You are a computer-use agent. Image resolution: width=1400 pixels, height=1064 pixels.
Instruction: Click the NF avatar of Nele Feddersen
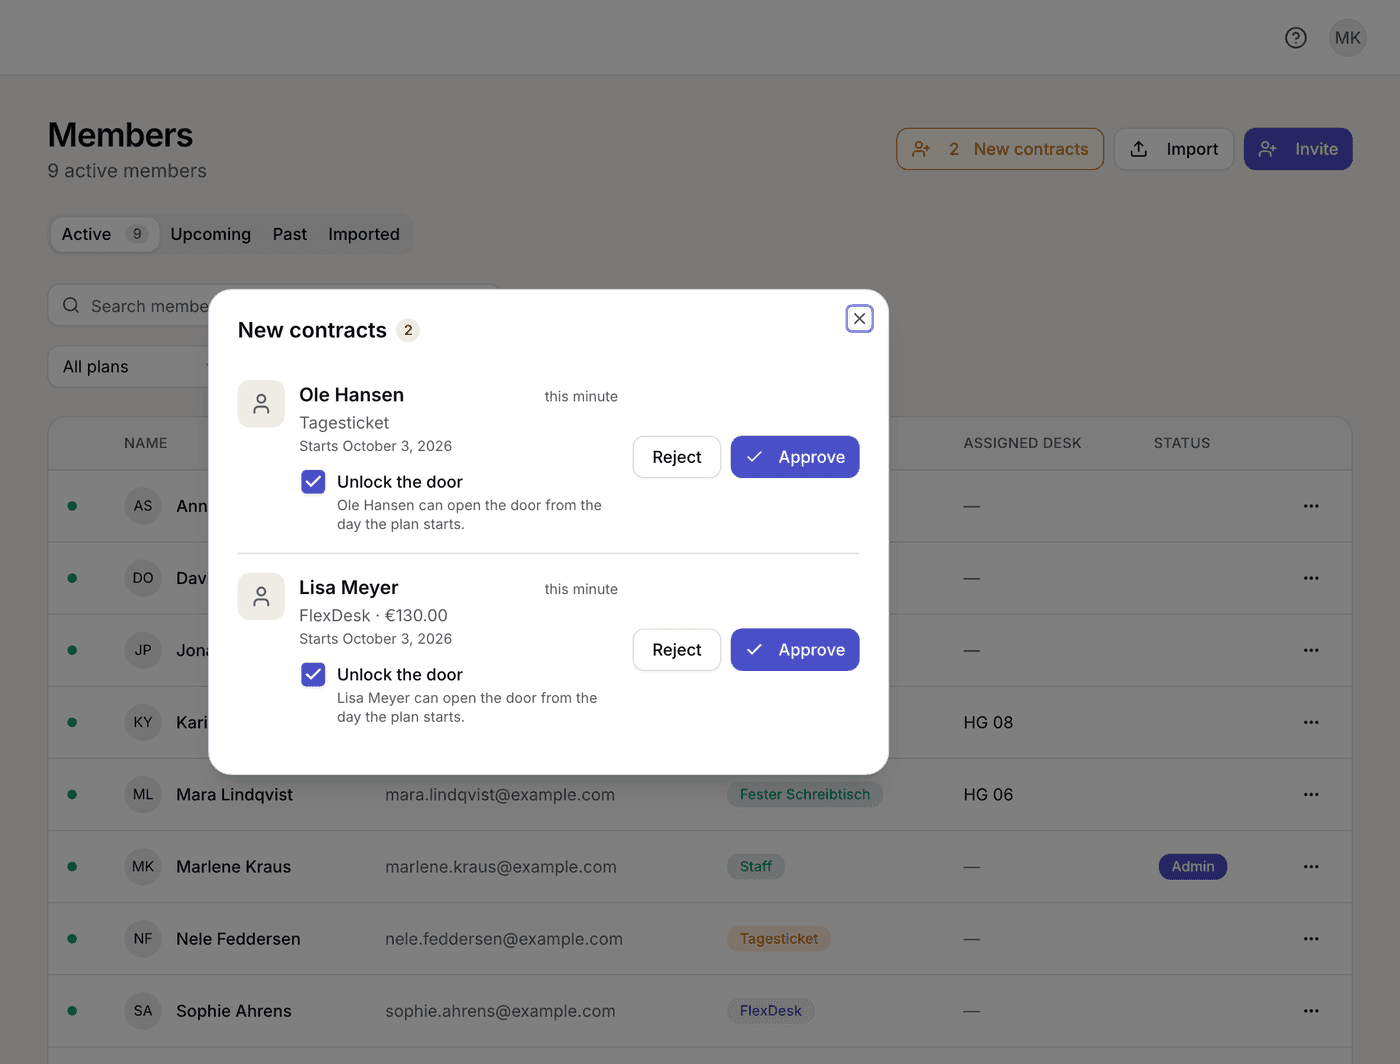click(143, 939)
